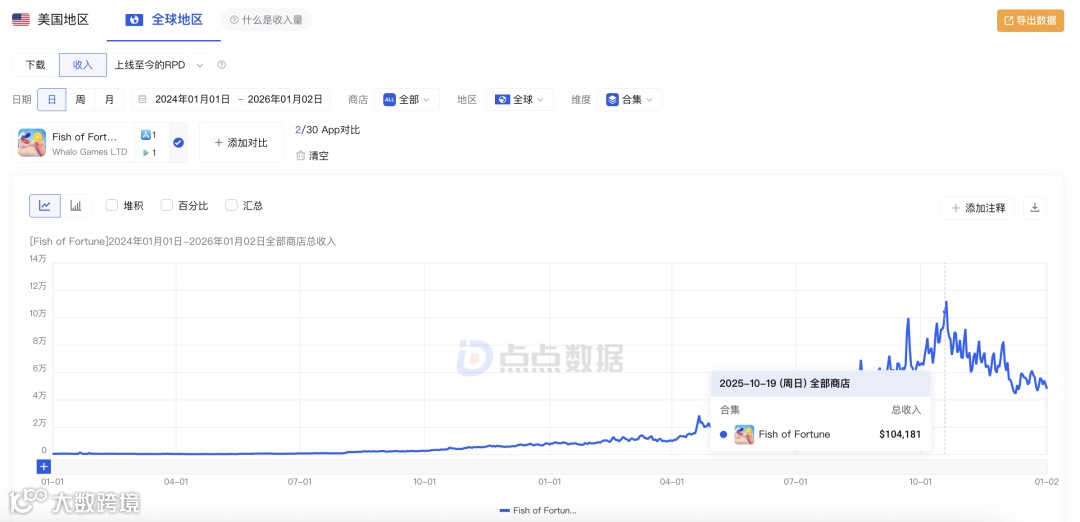1080x522 pixels.
Task: Switch to the 美国地区 region tab
Action: pos(51,19)
